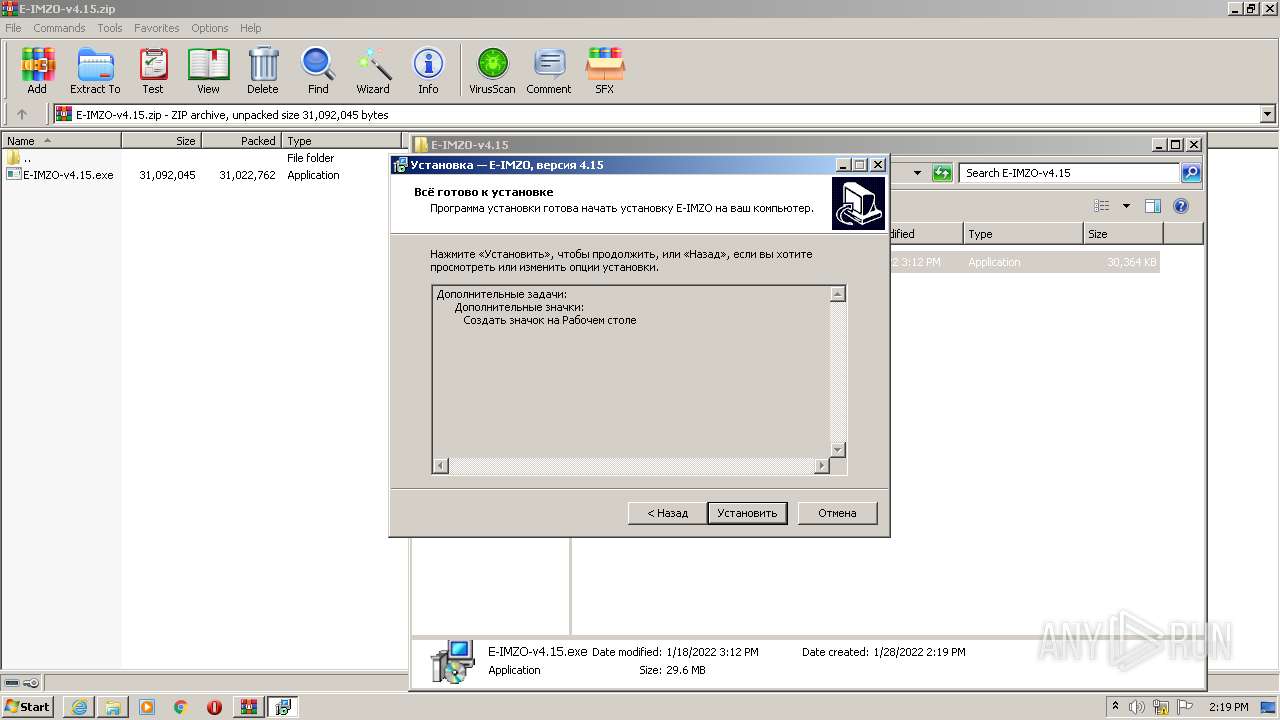This screenshot has width=1280, height=720.
Task: Click the volume speaker tray icon
Action: tap(1137, 707)
